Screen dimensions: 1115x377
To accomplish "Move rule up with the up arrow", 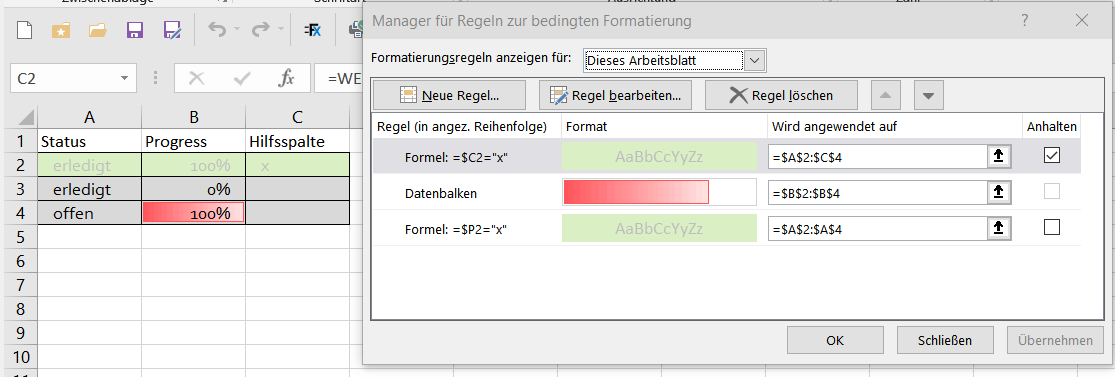I will pyautogui.click(x=886, y=95).
